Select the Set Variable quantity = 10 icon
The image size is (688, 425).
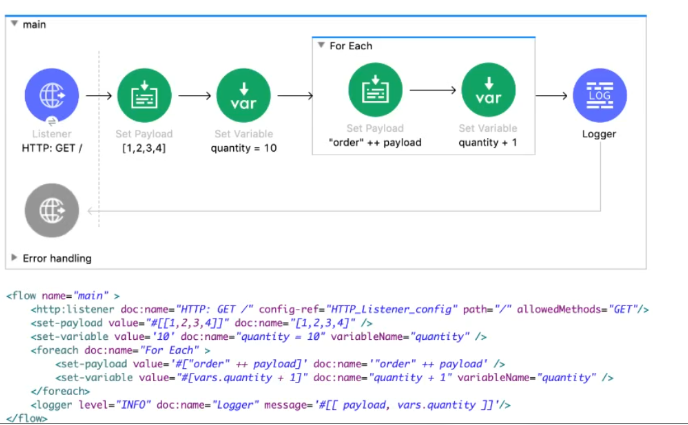[x=243, y=97]
